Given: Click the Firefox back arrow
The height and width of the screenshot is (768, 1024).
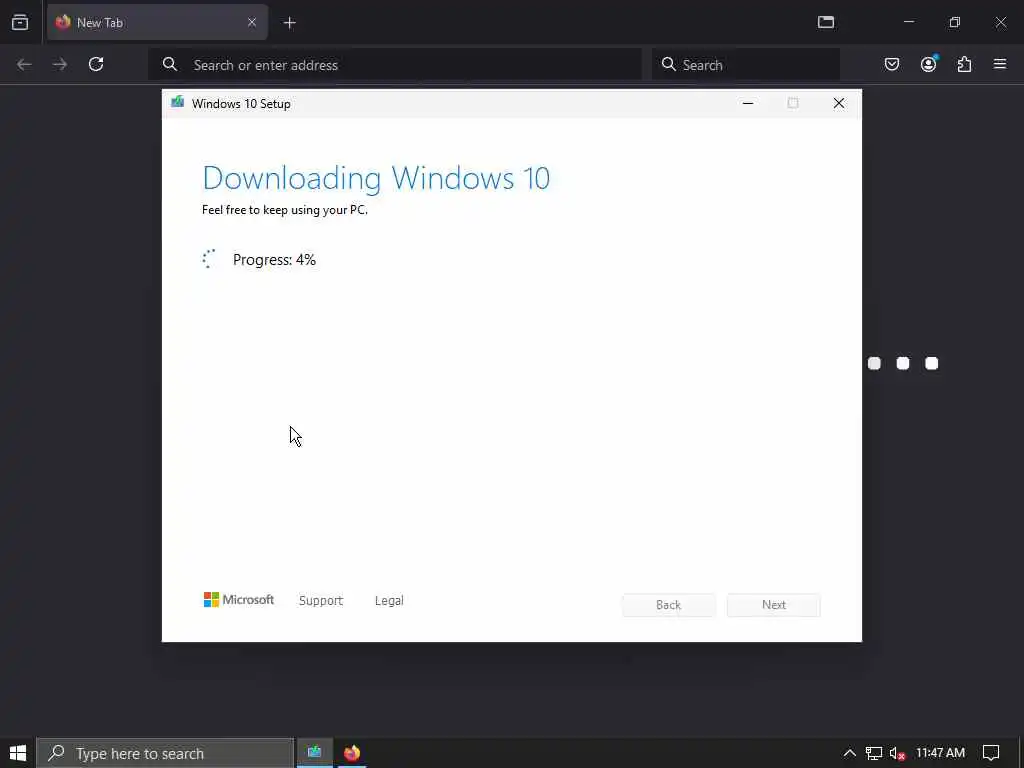Looking at the screenshot, I should click(24, 64).
